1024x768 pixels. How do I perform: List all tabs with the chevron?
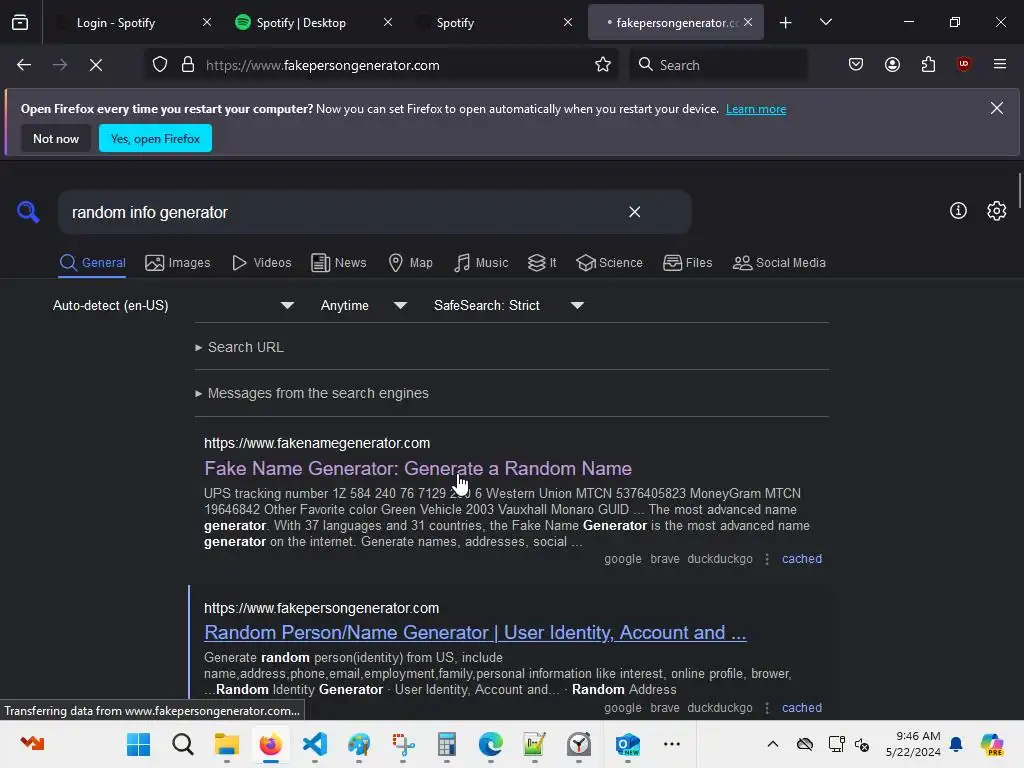pyautogui.click(x=825, y=23)
